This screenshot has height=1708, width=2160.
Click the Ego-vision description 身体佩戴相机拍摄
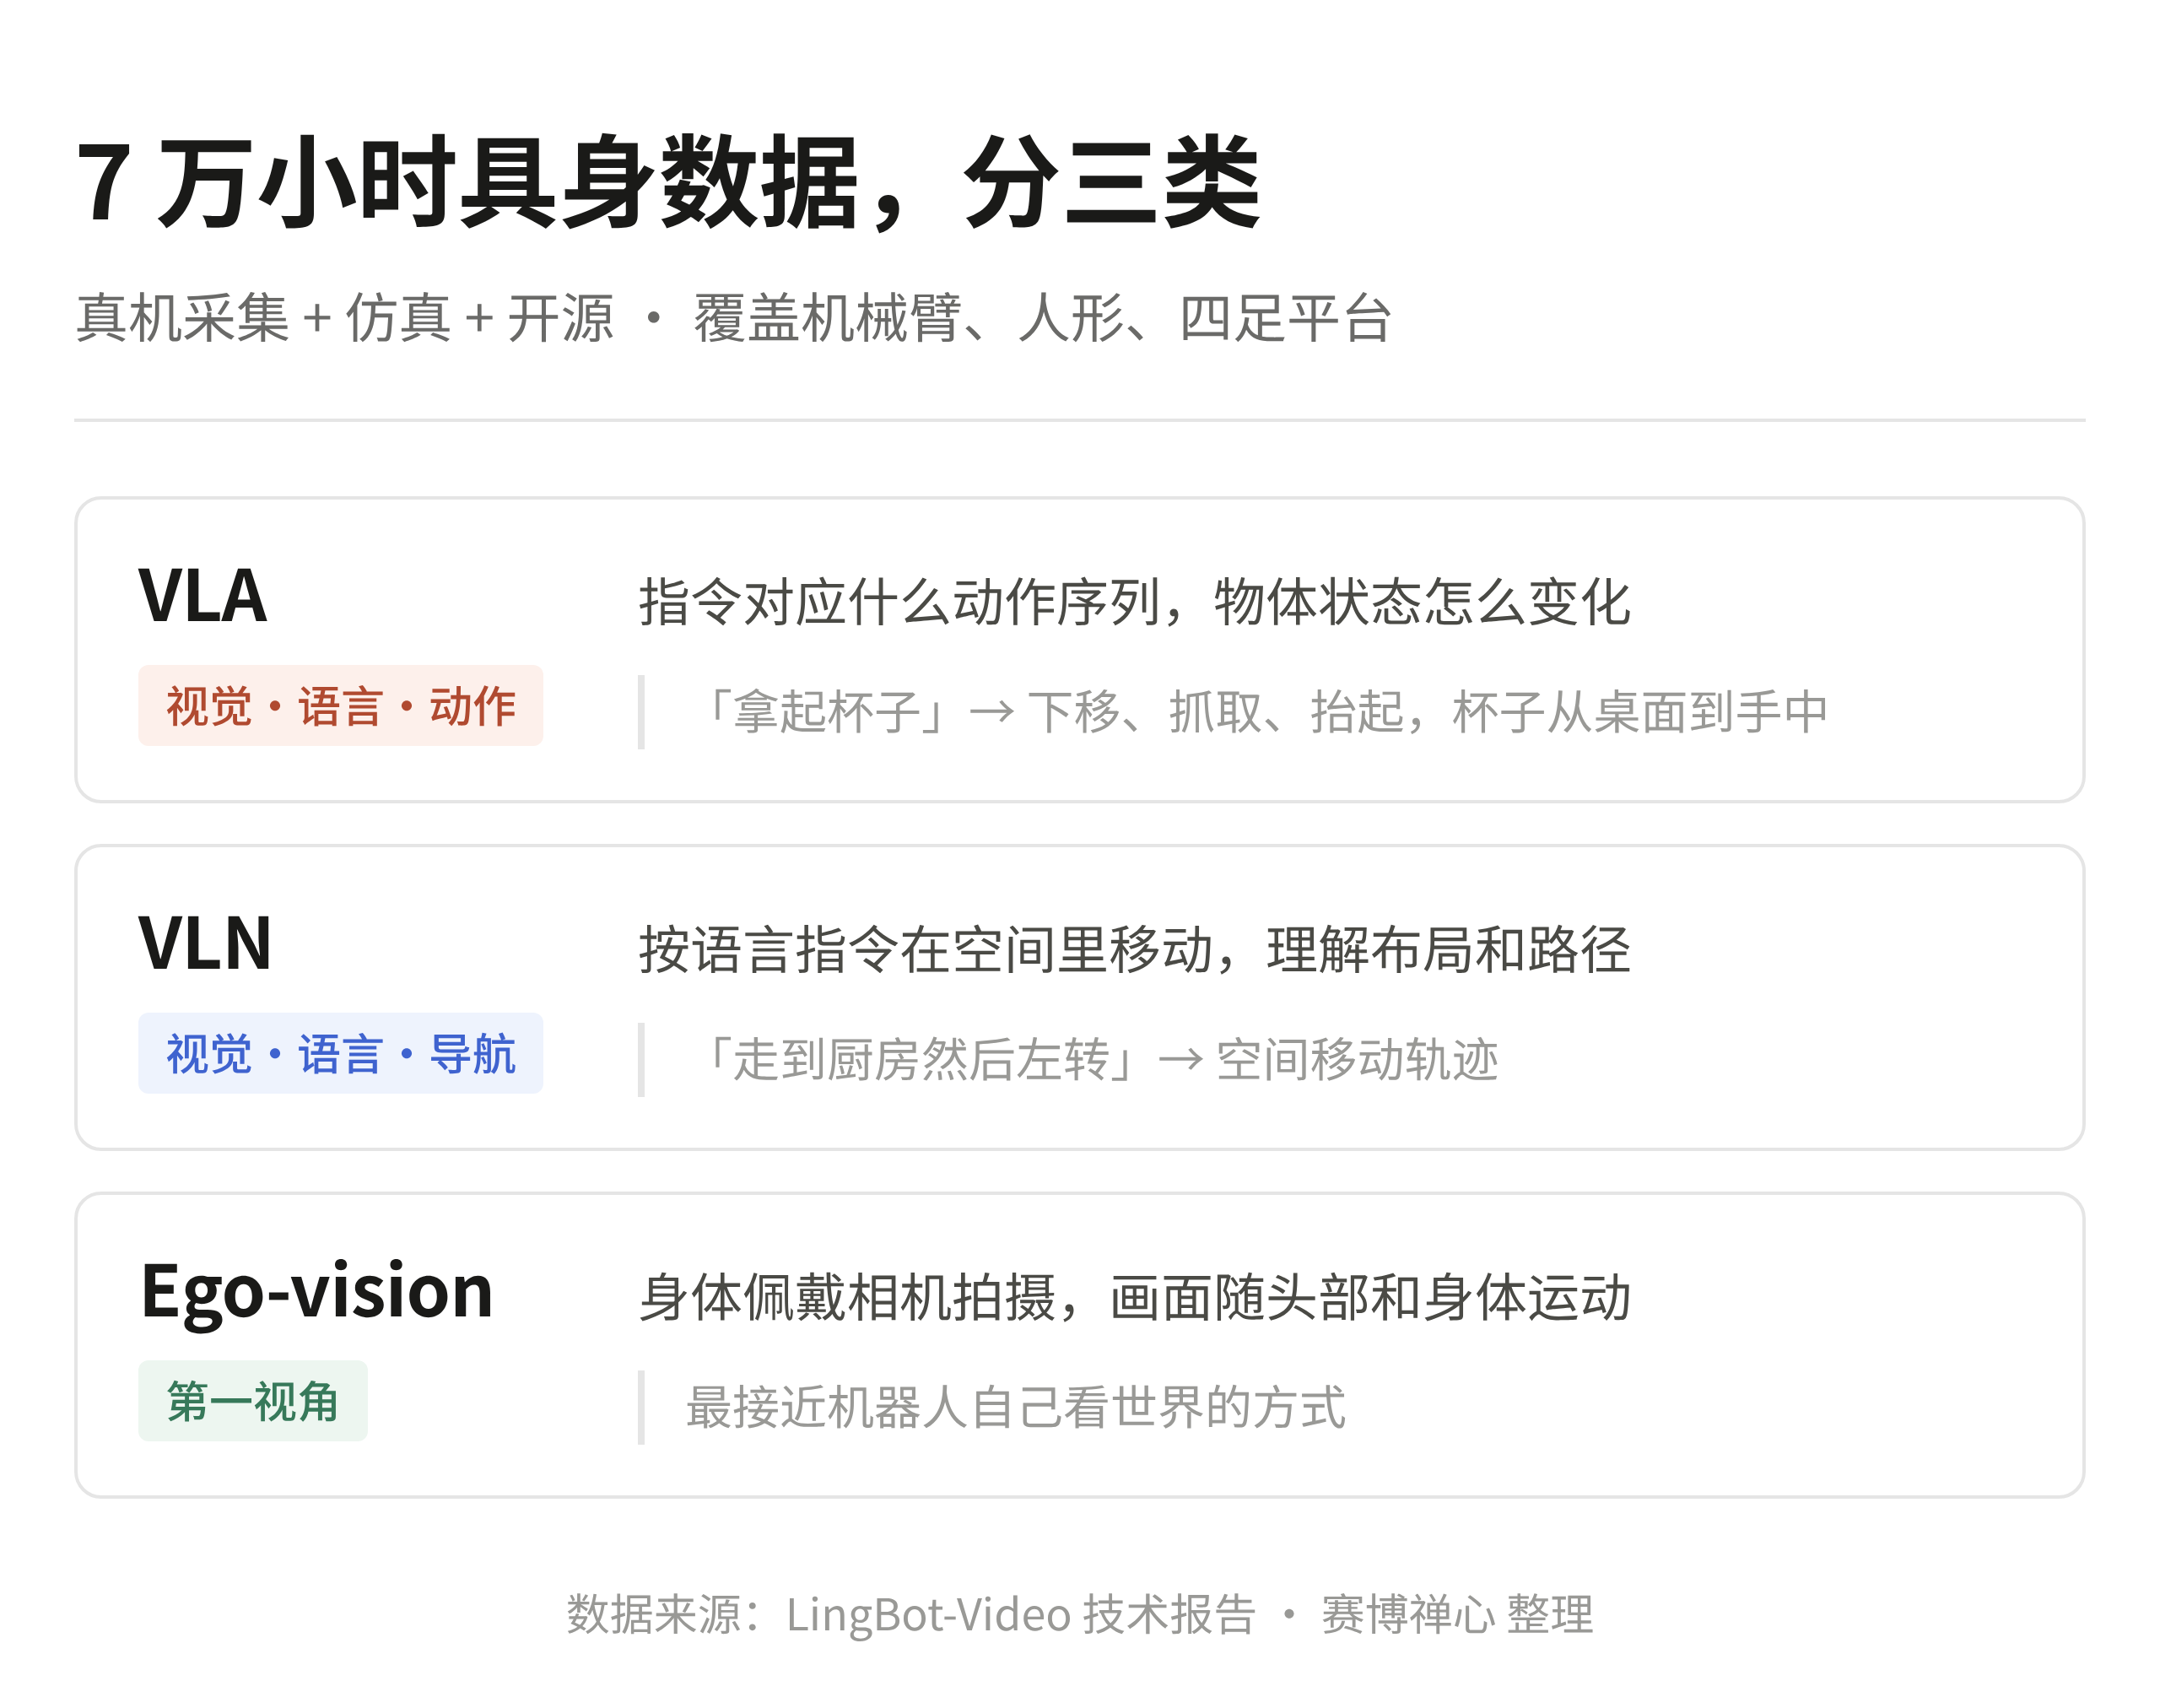1134,1297
